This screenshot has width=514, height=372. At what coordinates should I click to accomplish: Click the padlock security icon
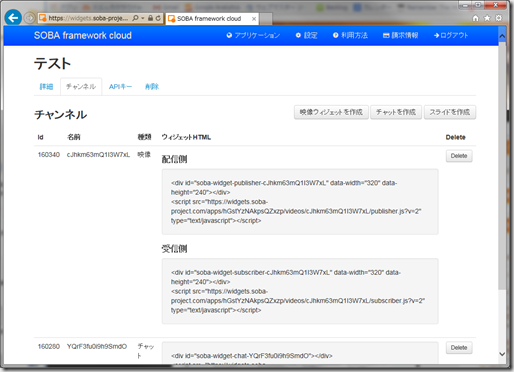pos(150,18)
